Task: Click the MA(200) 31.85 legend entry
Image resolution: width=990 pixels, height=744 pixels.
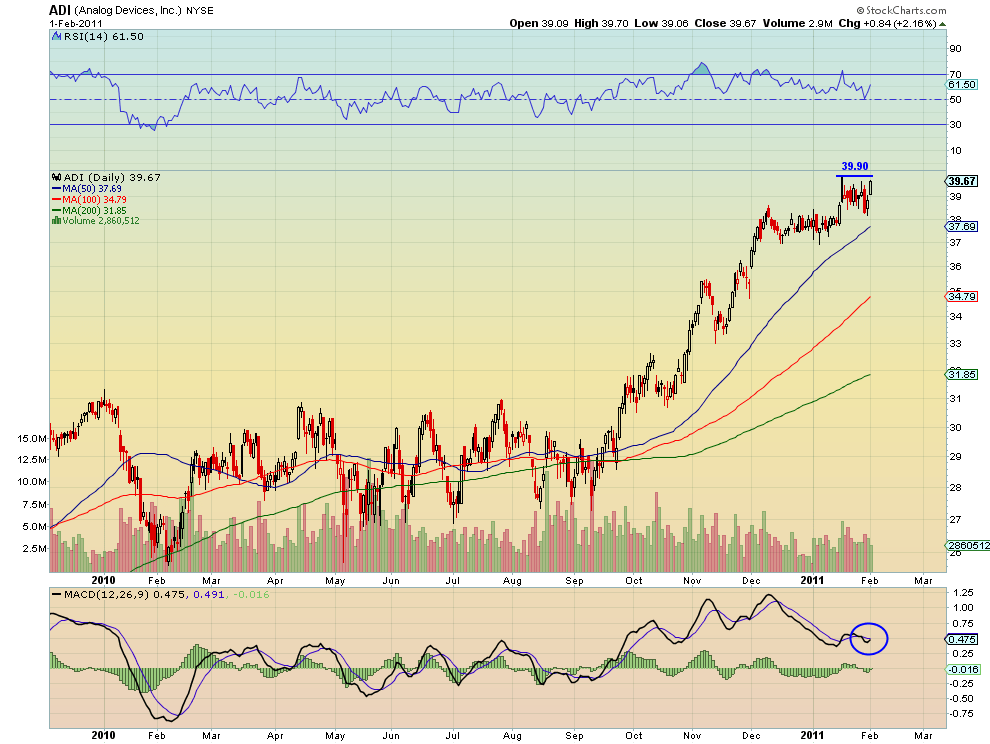Action: coord(89,210)
